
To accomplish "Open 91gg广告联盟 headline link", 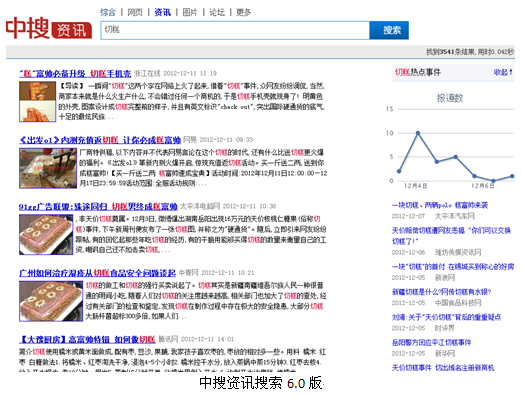I will pos(98,207).
